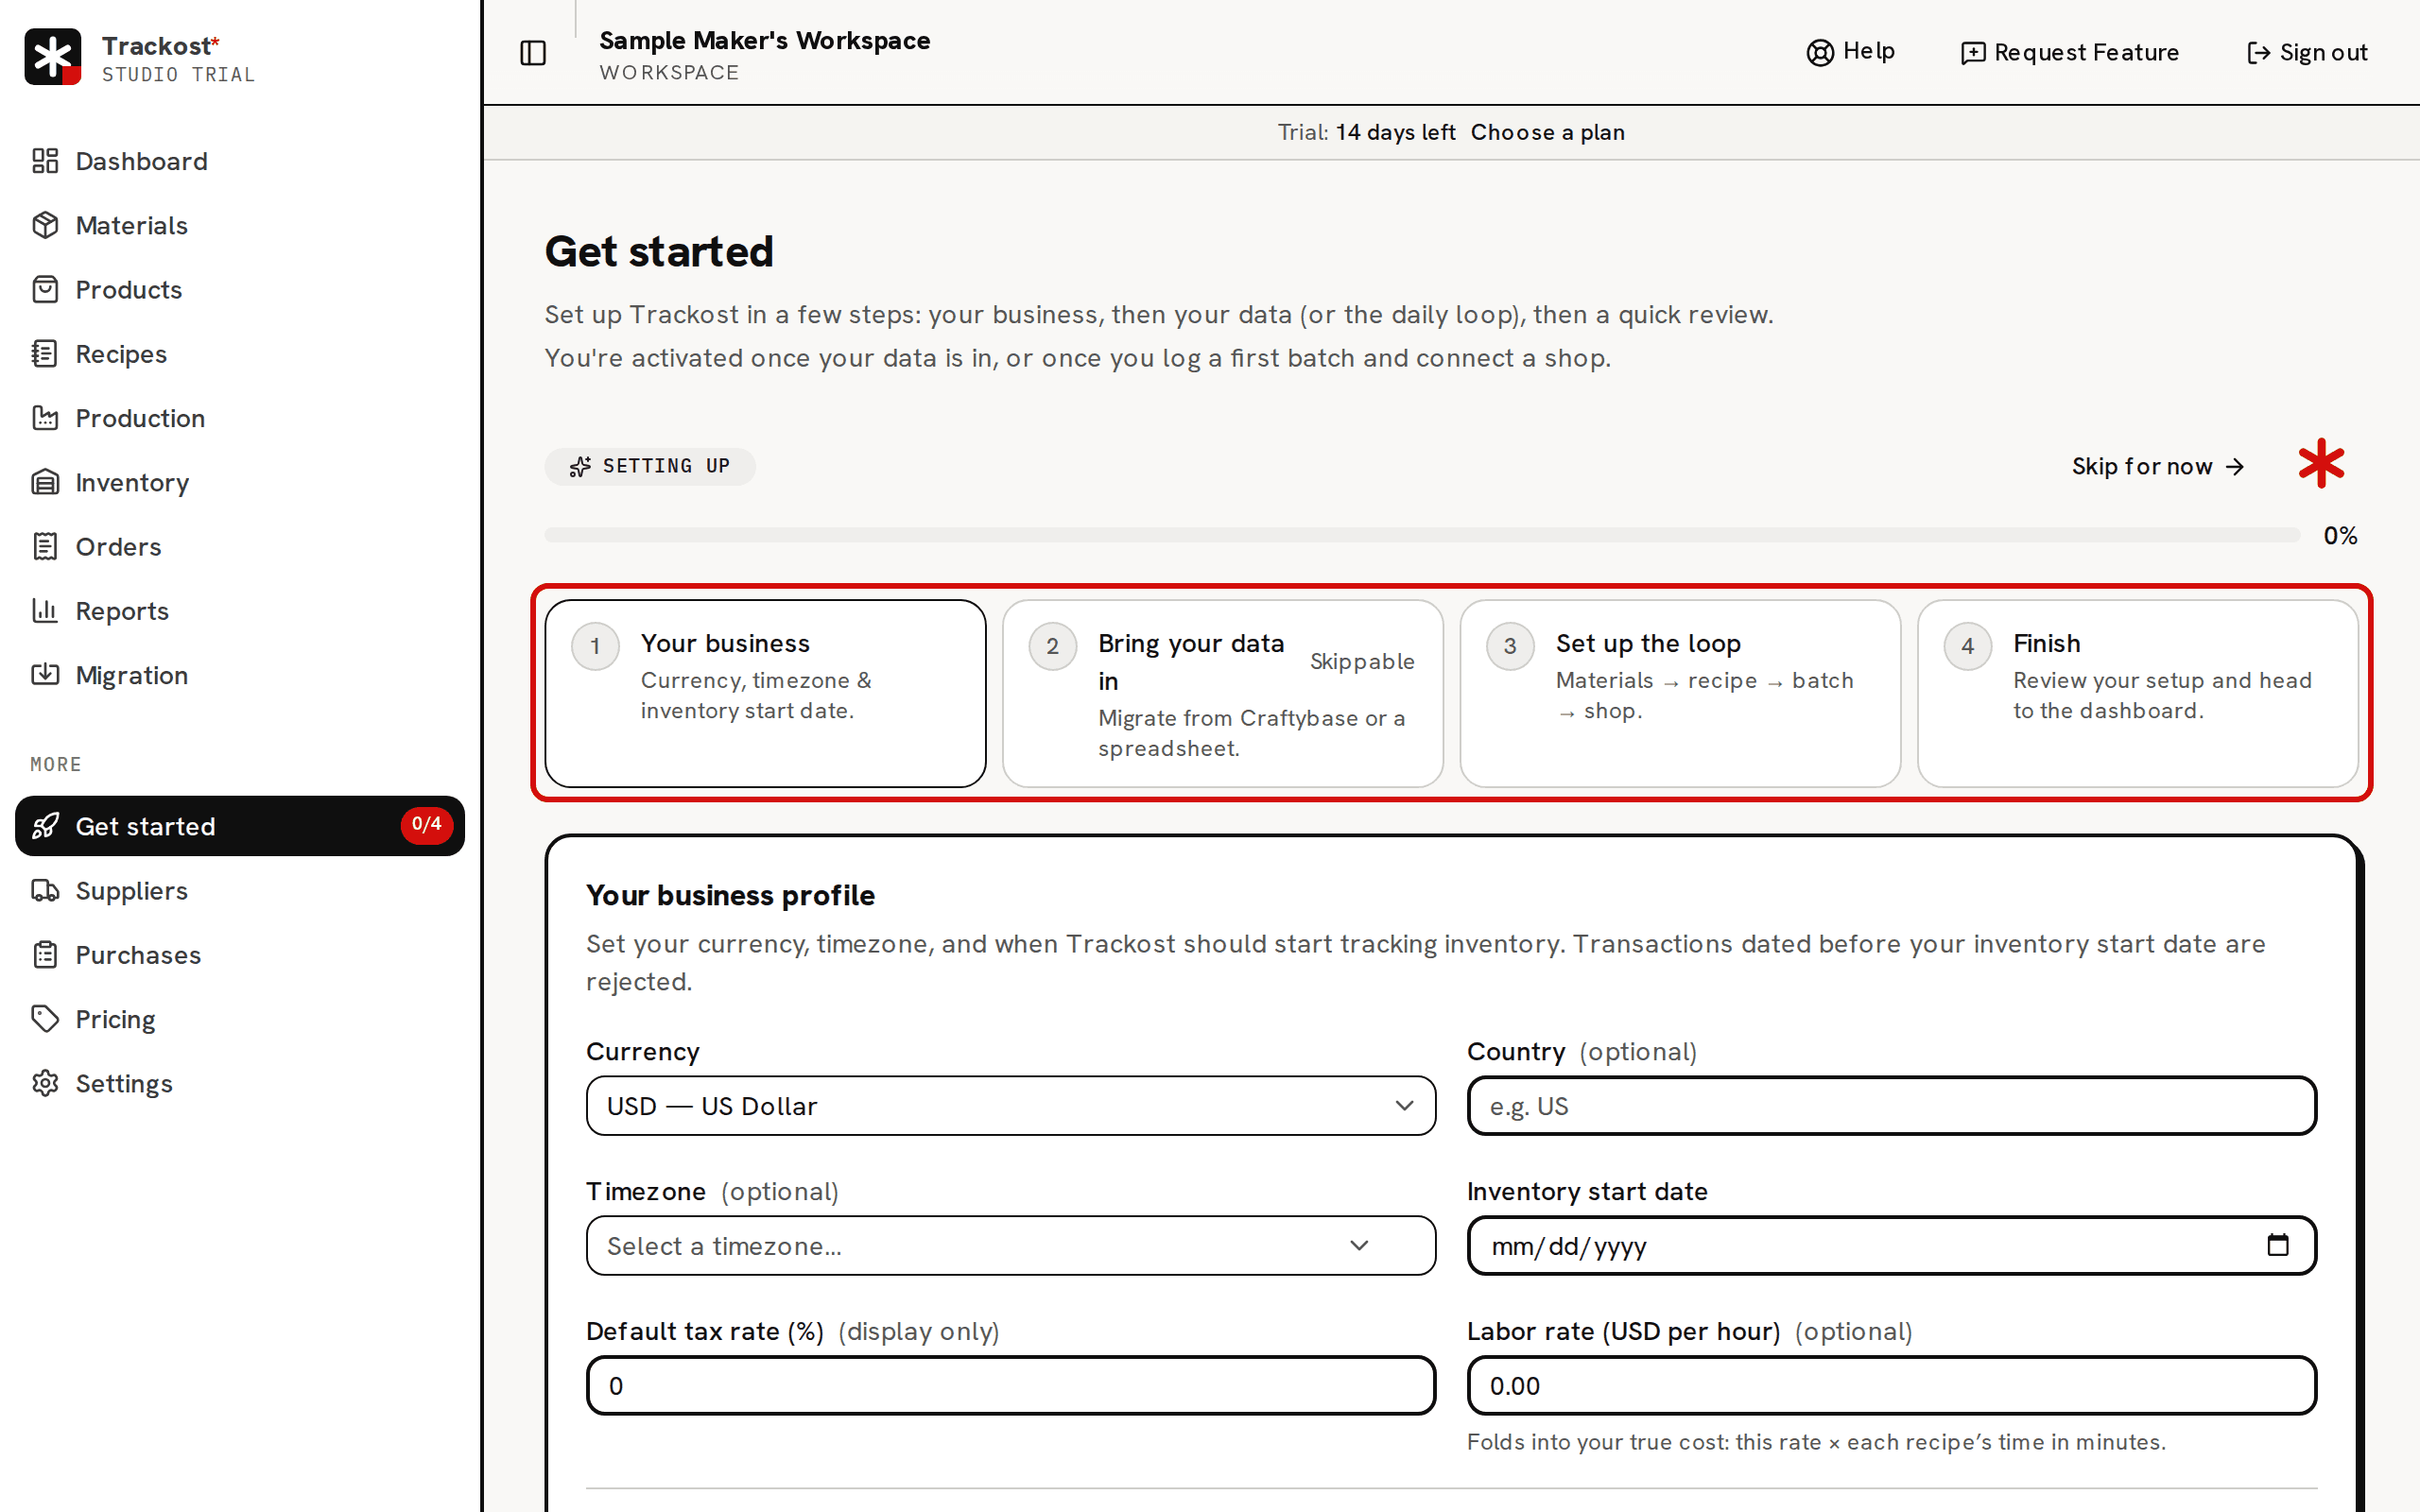Click the 0/4 badge on Get started
The width and height of the screenshot is (2420, 1512).
pyautogui.click(x=427, y=825)
